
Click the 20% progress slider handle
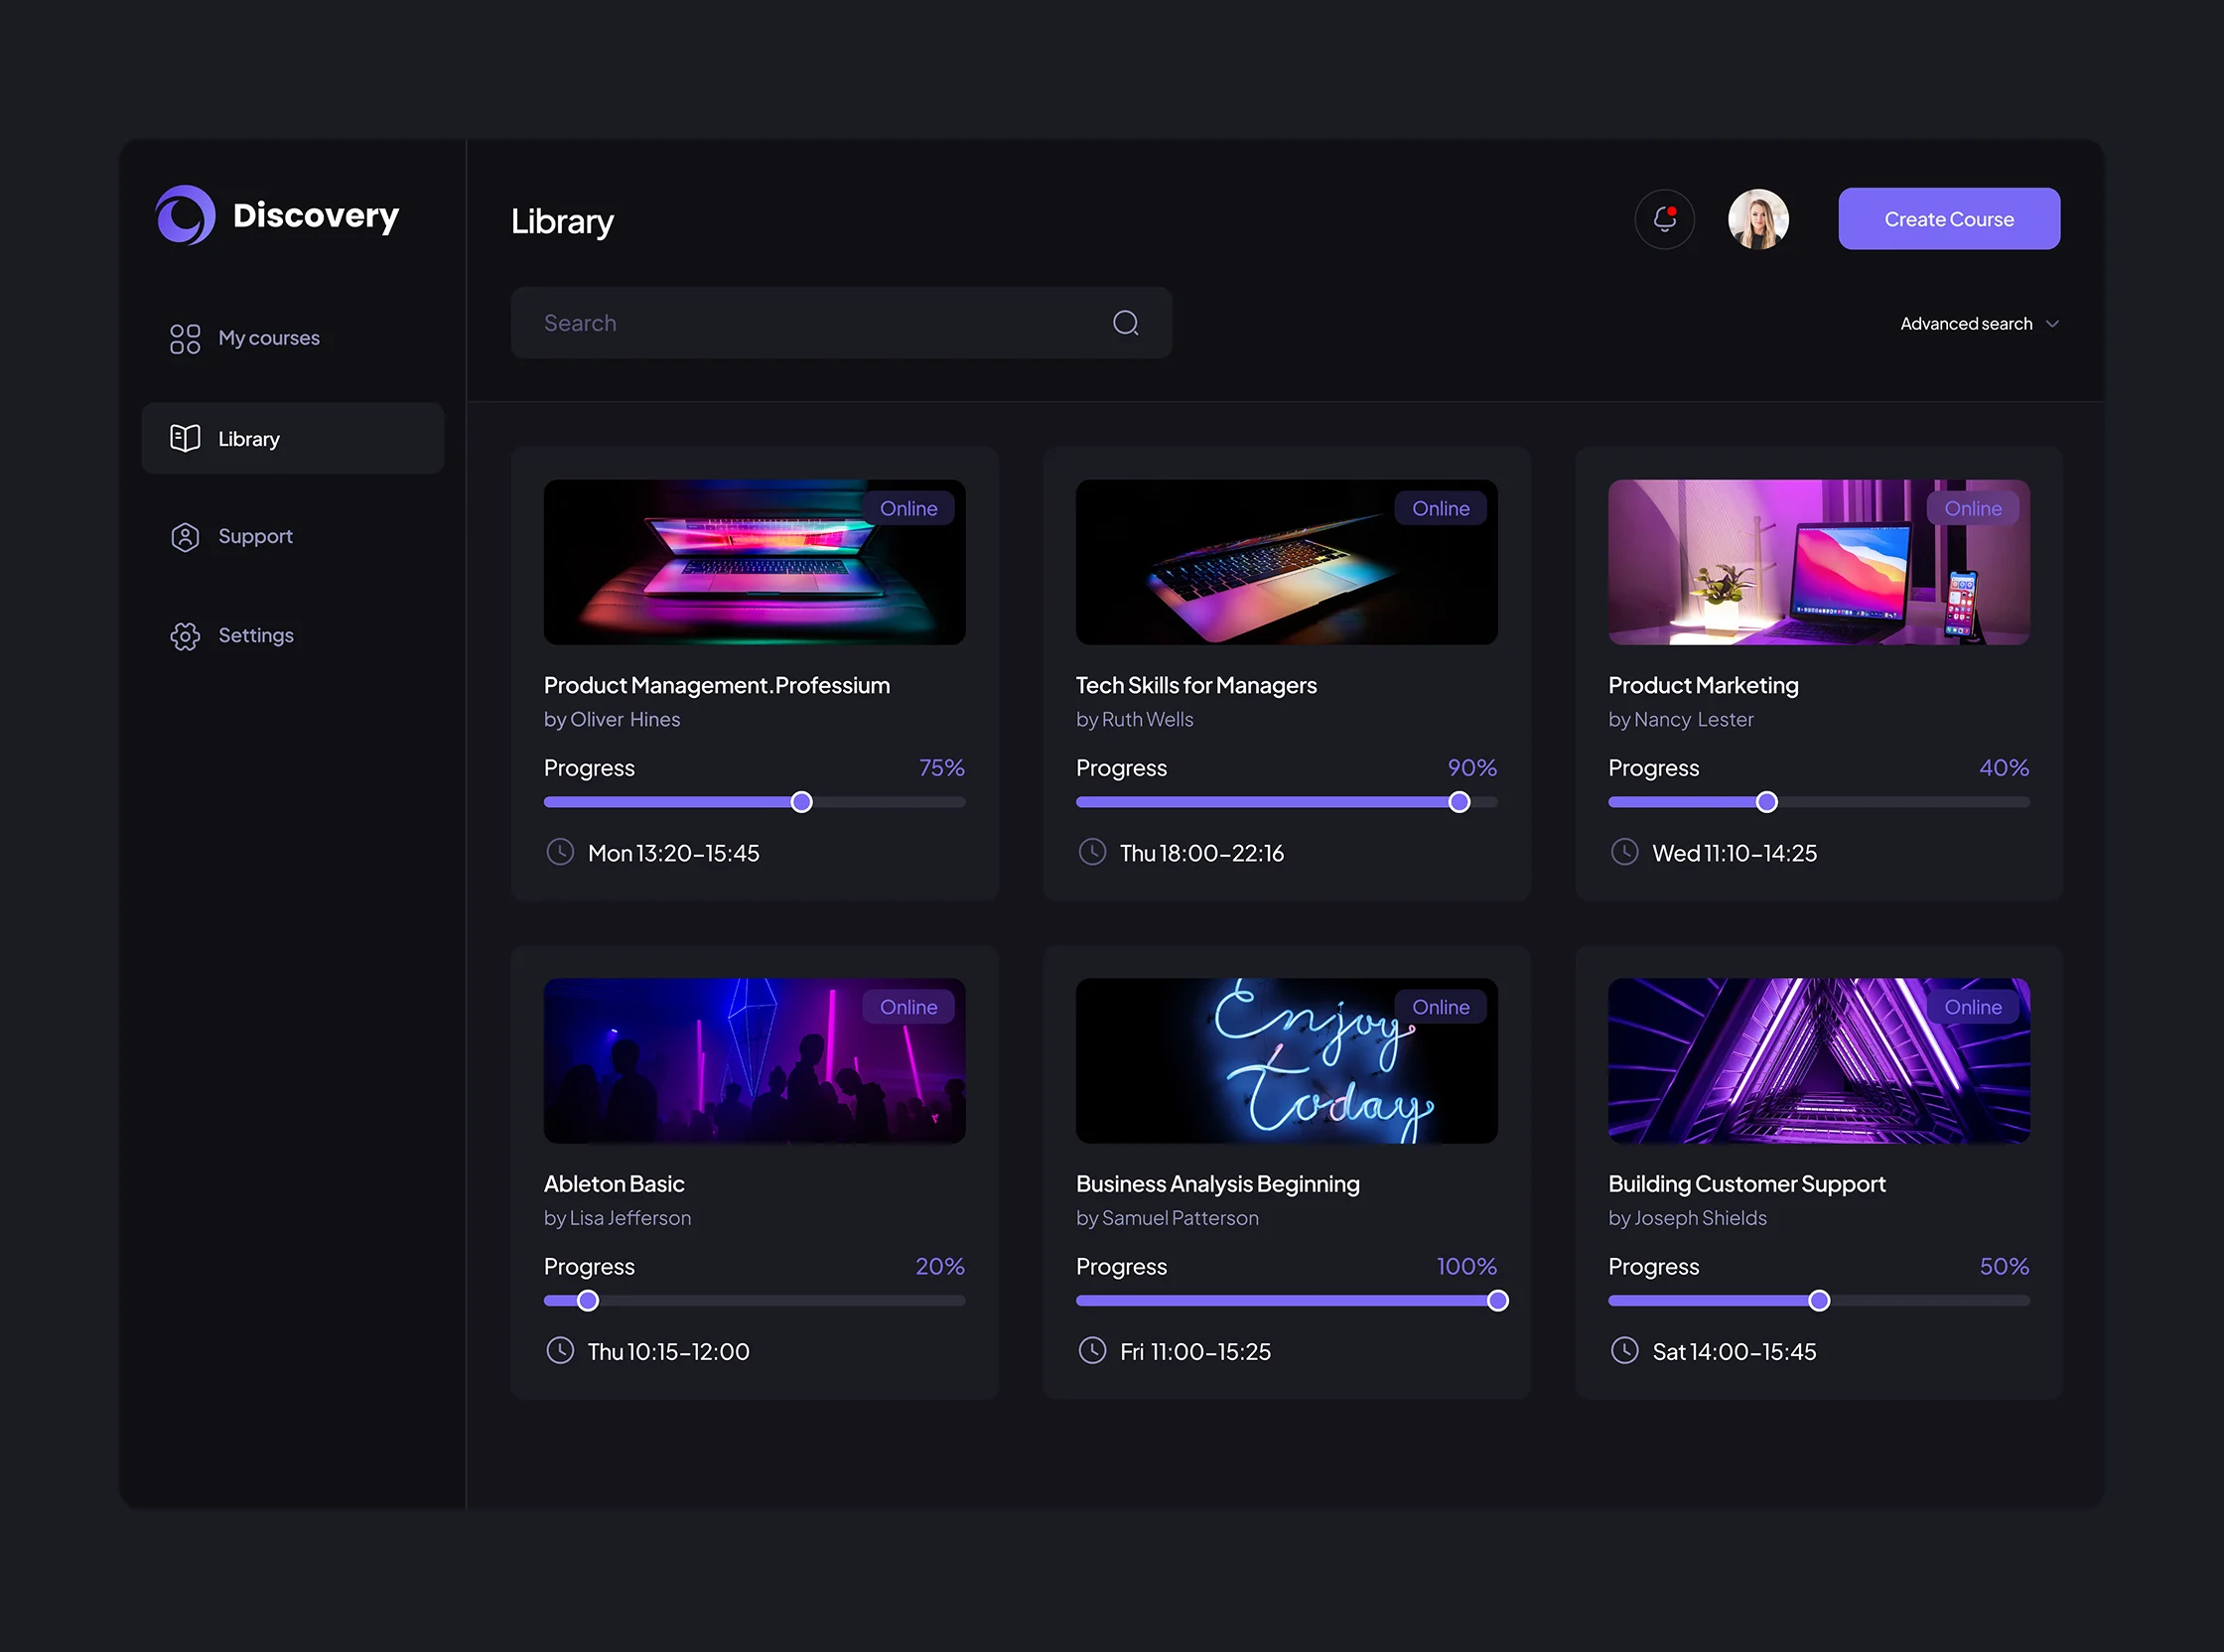coord(588,1301)
